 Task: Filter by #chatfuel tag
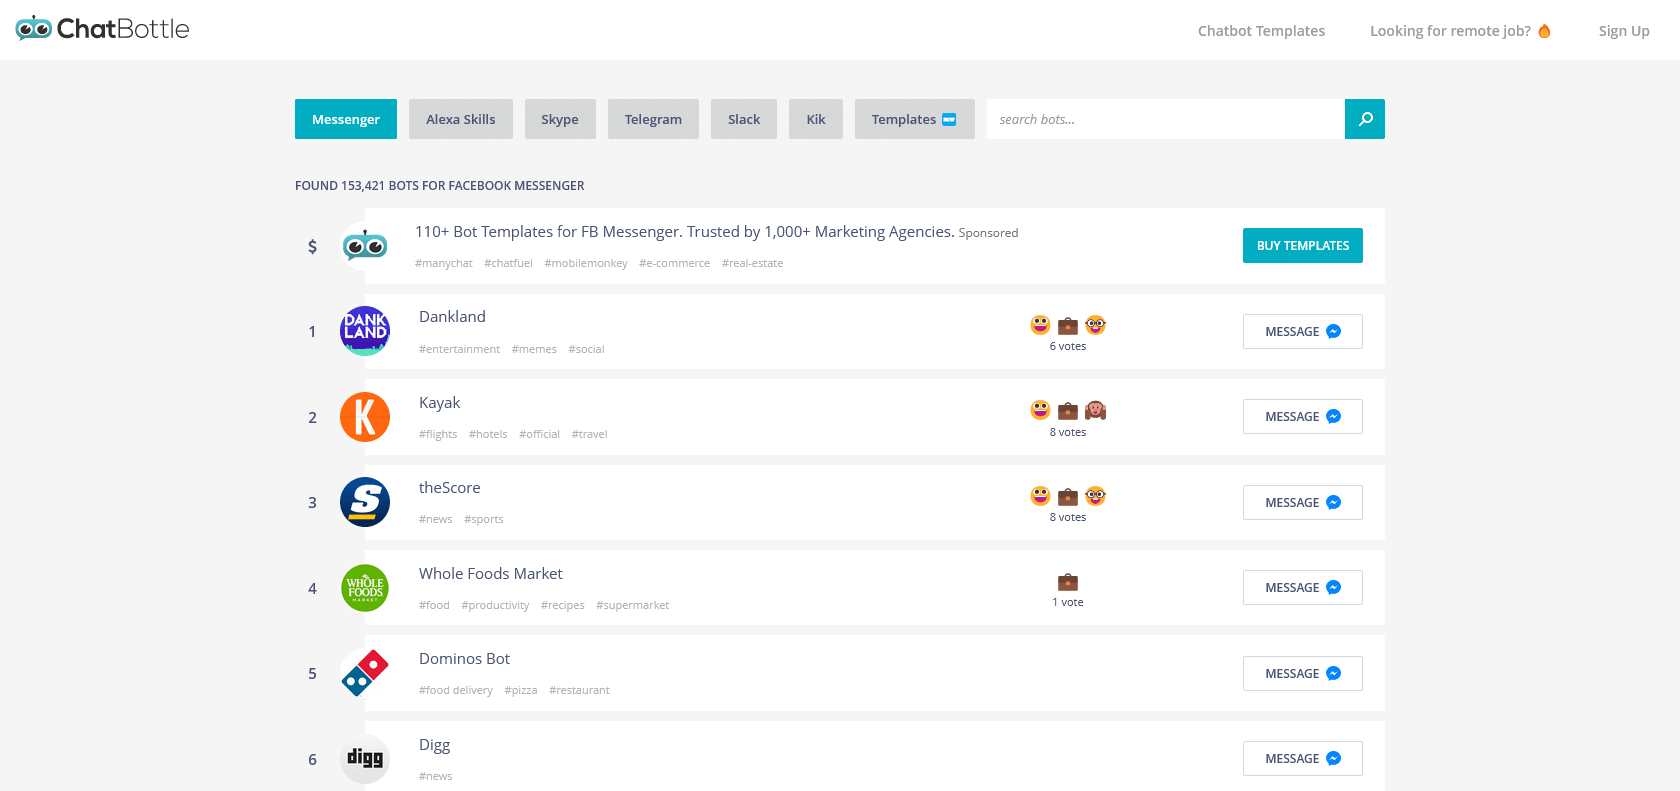point(508,264)
